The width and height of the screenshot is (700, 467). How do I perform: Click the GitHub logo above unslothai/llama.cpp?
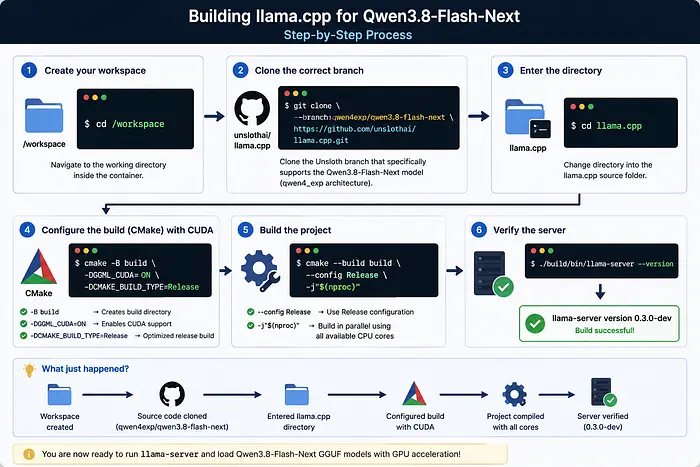pos(252,108)
